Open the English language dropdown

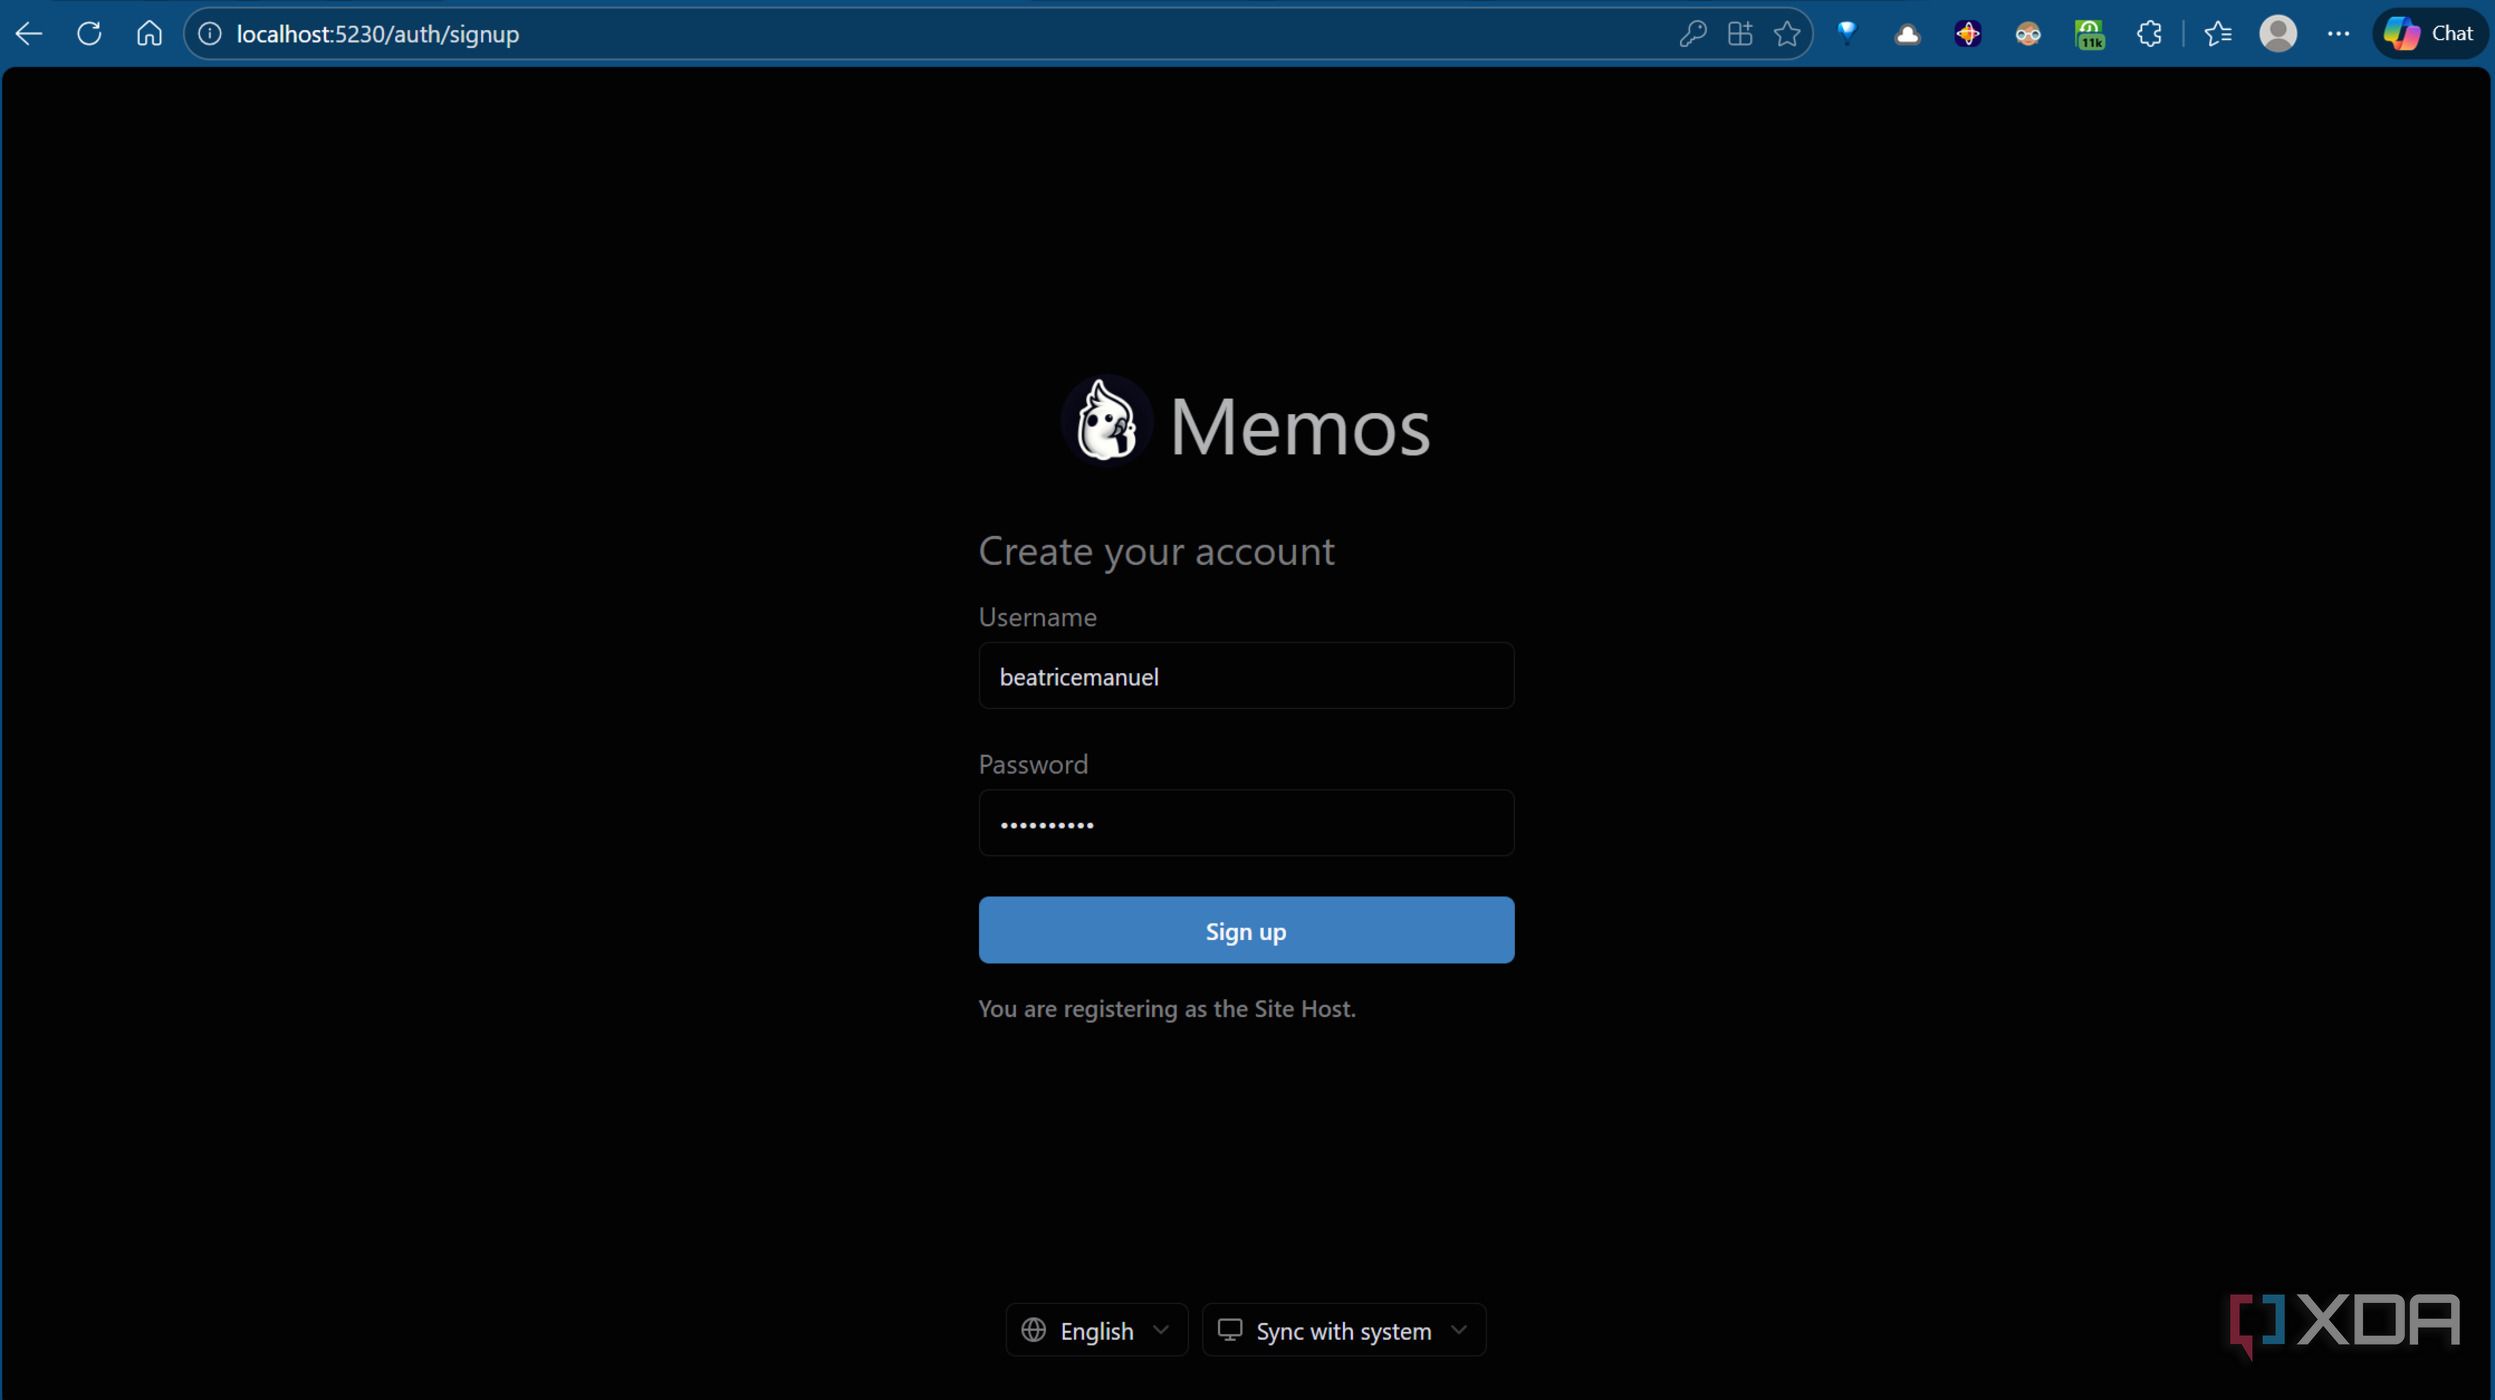1096,1330
